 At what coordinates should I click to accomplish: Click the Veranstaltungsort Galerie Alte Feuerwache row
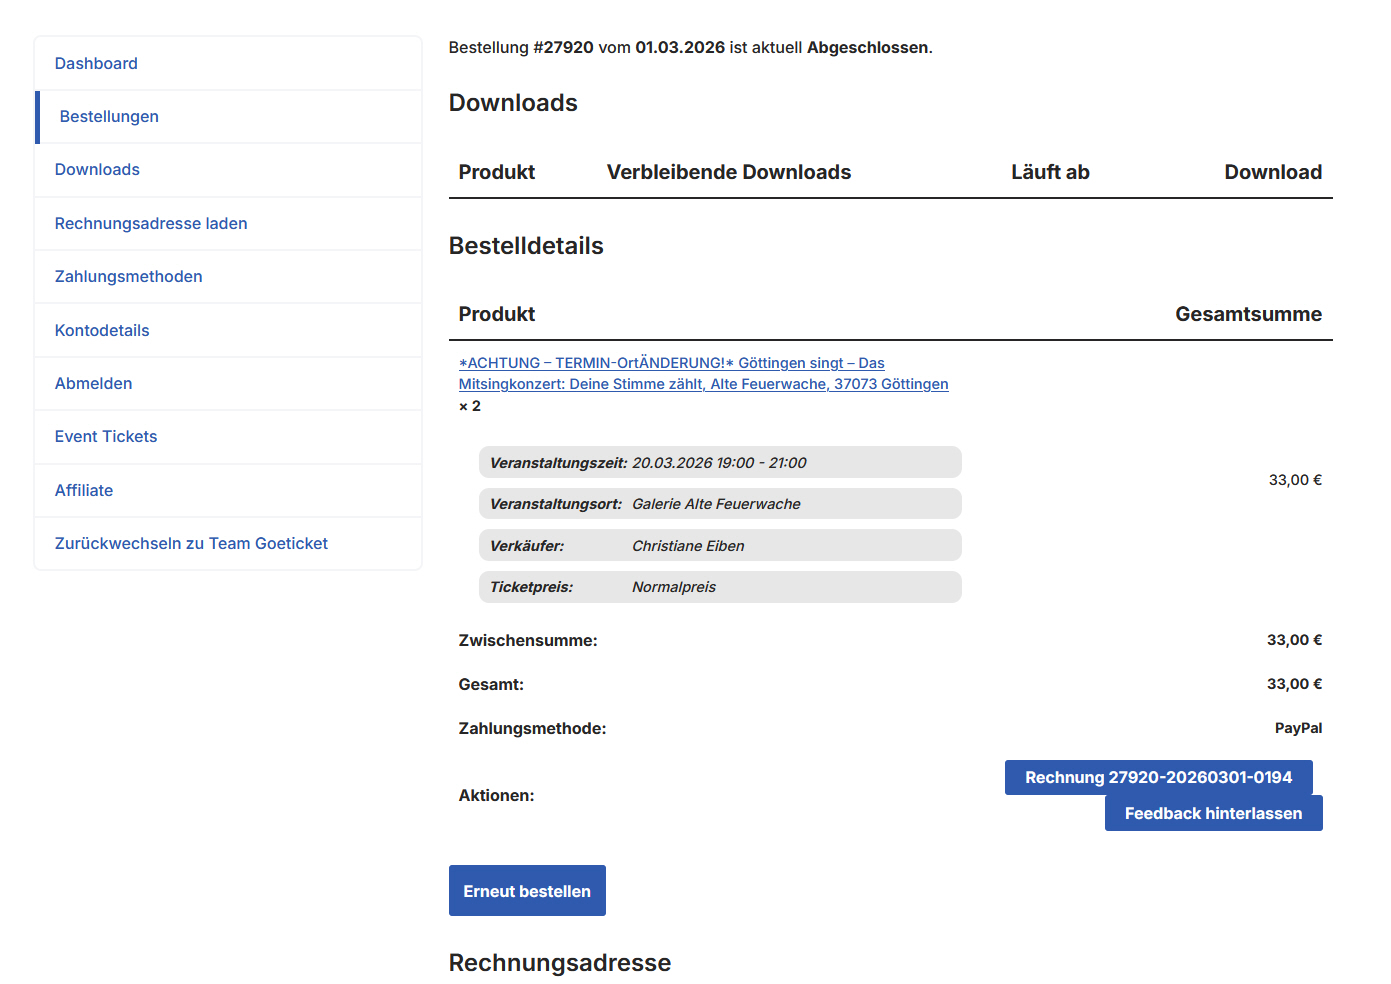[x=720, y=504]
